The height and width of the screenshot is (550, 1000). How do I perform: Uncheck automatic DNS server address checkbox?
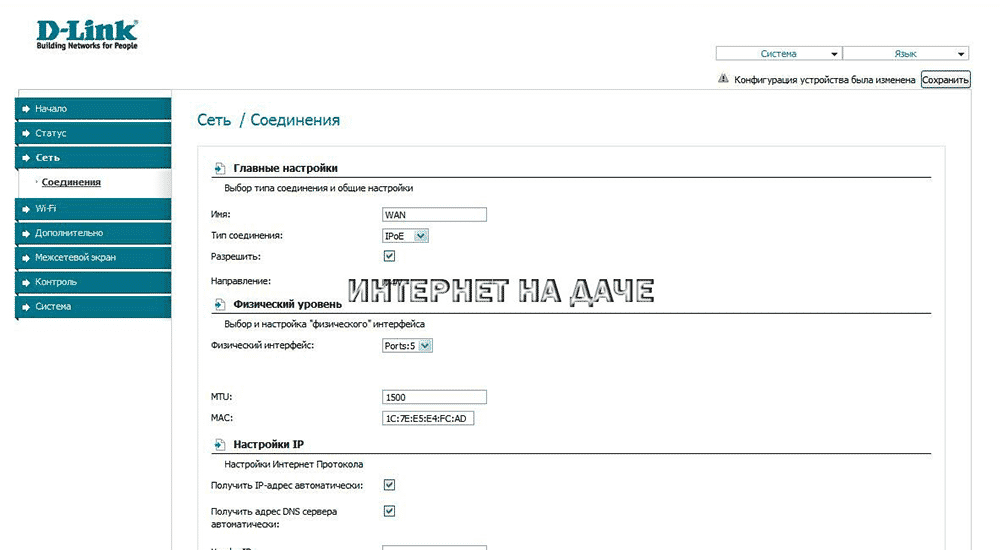click(x=390, y=511)
